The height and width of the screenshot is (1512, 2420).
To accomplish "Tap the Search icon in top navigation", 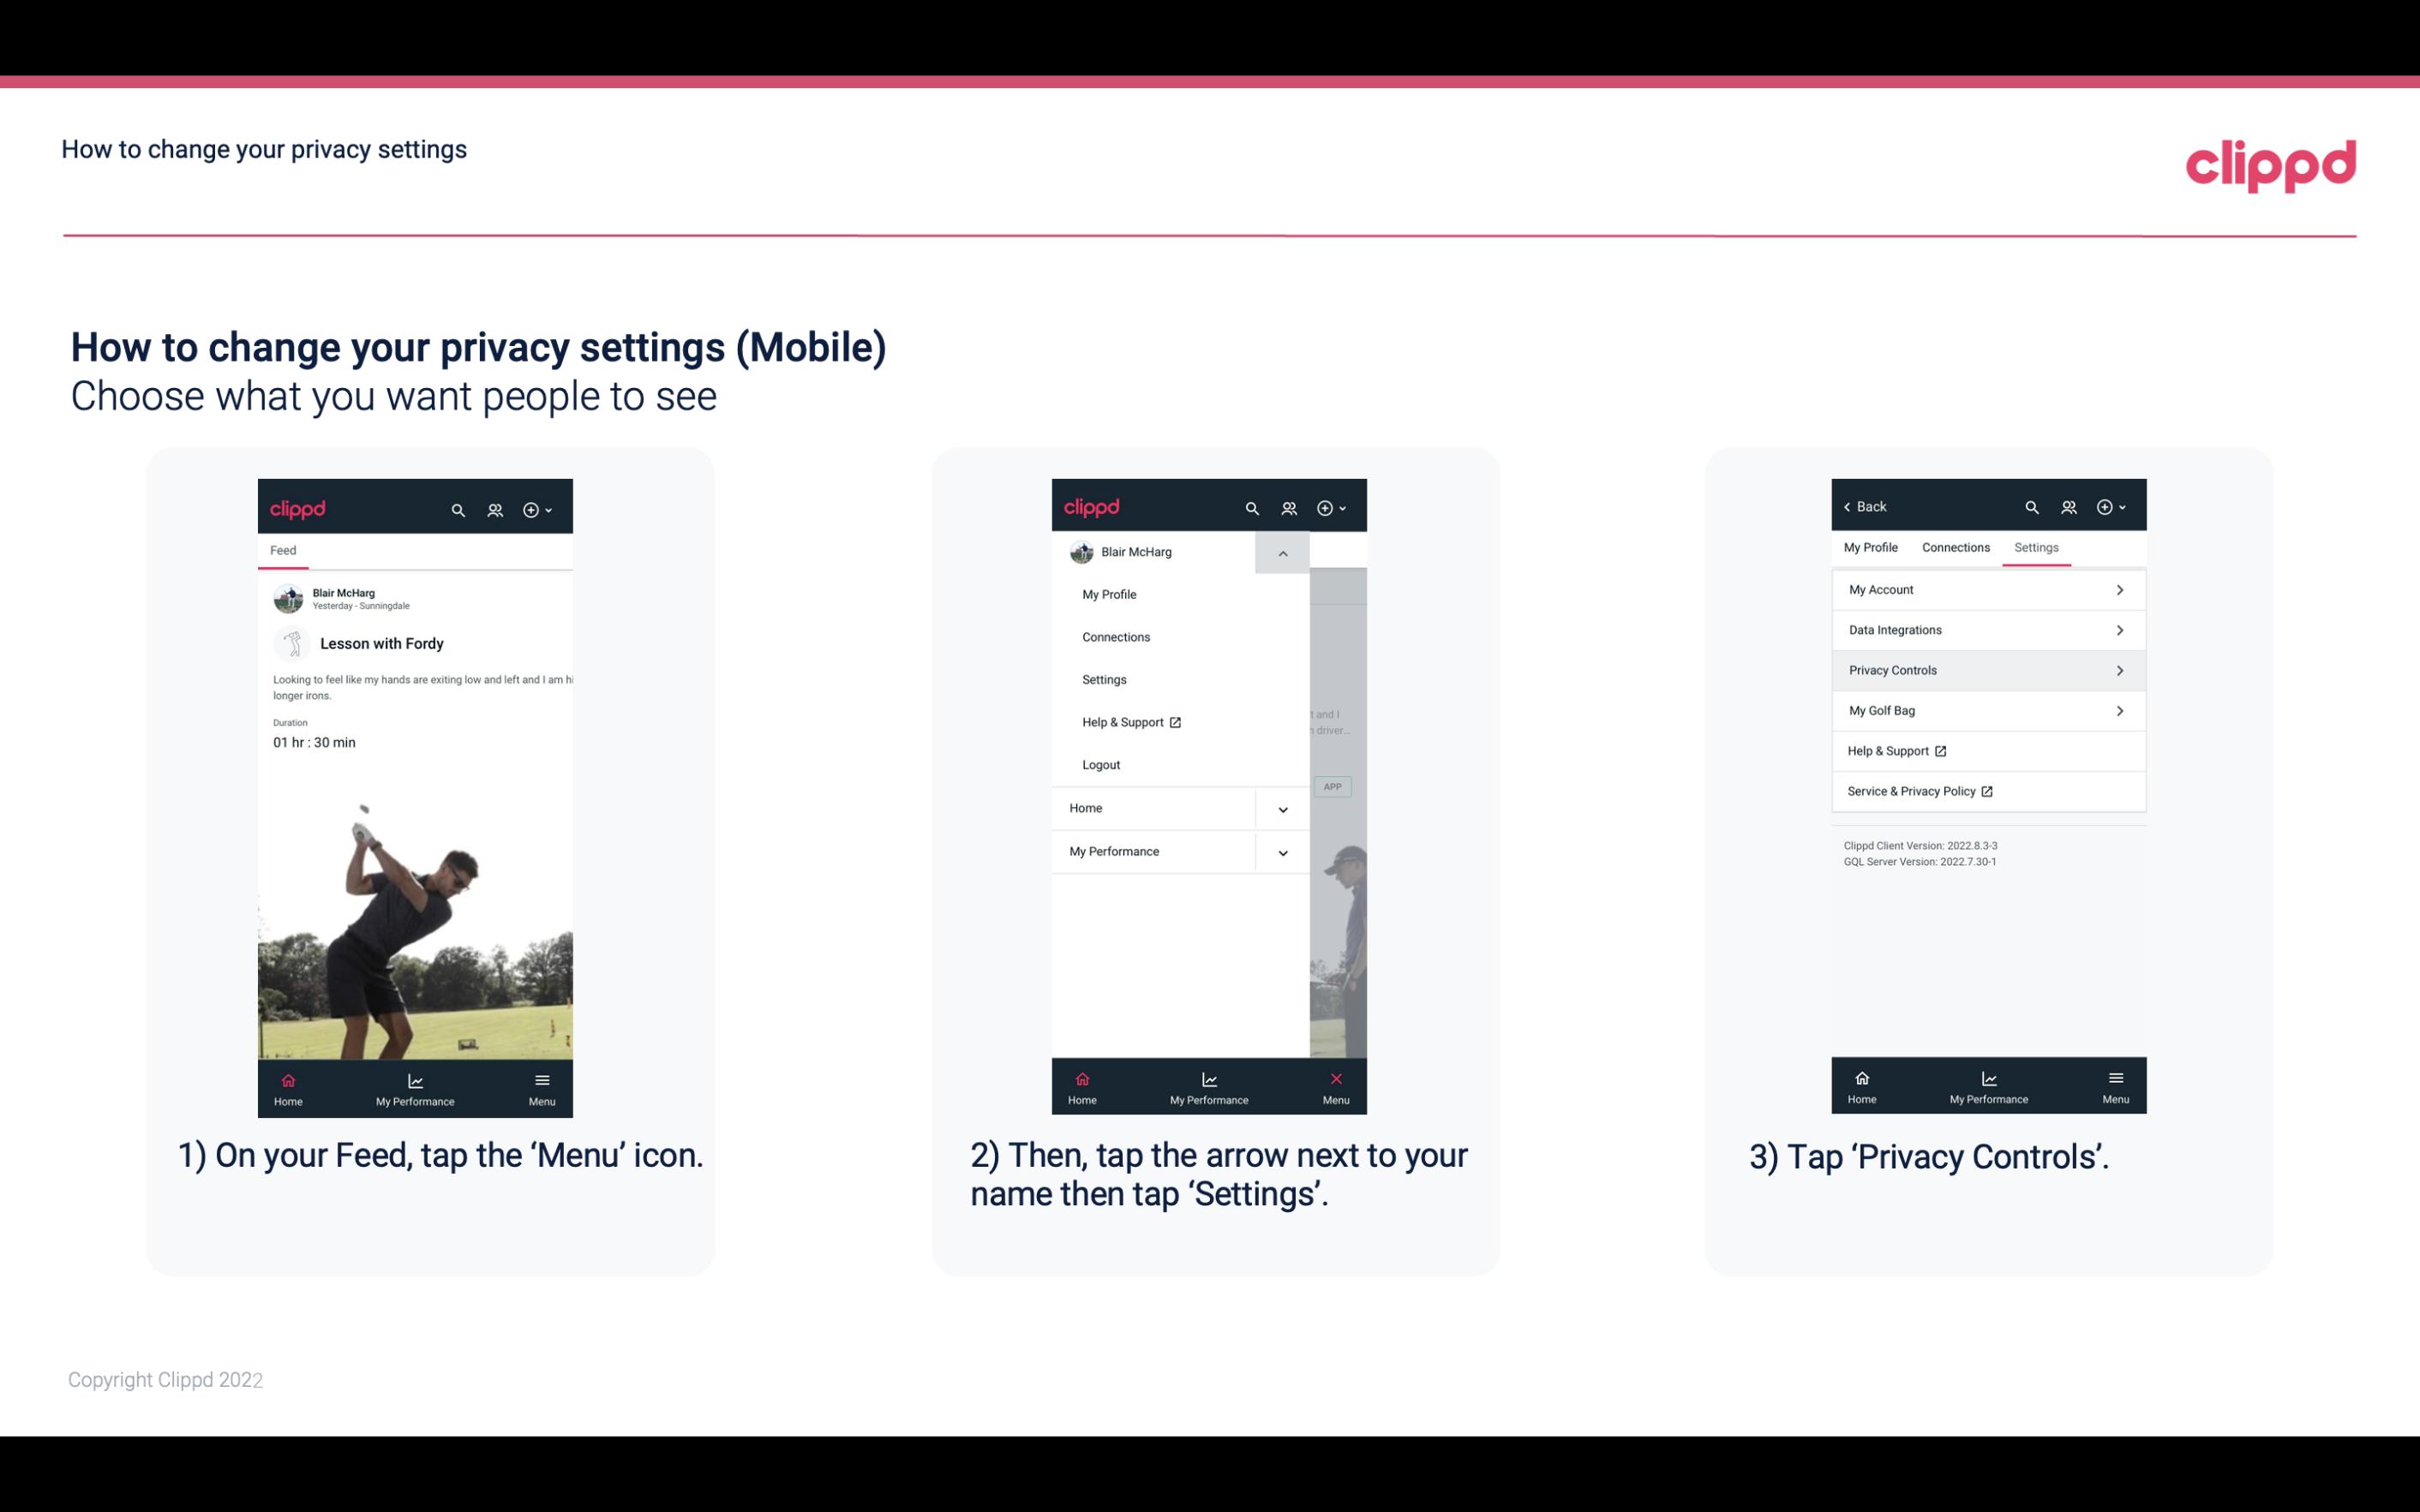I will point(458,507).
